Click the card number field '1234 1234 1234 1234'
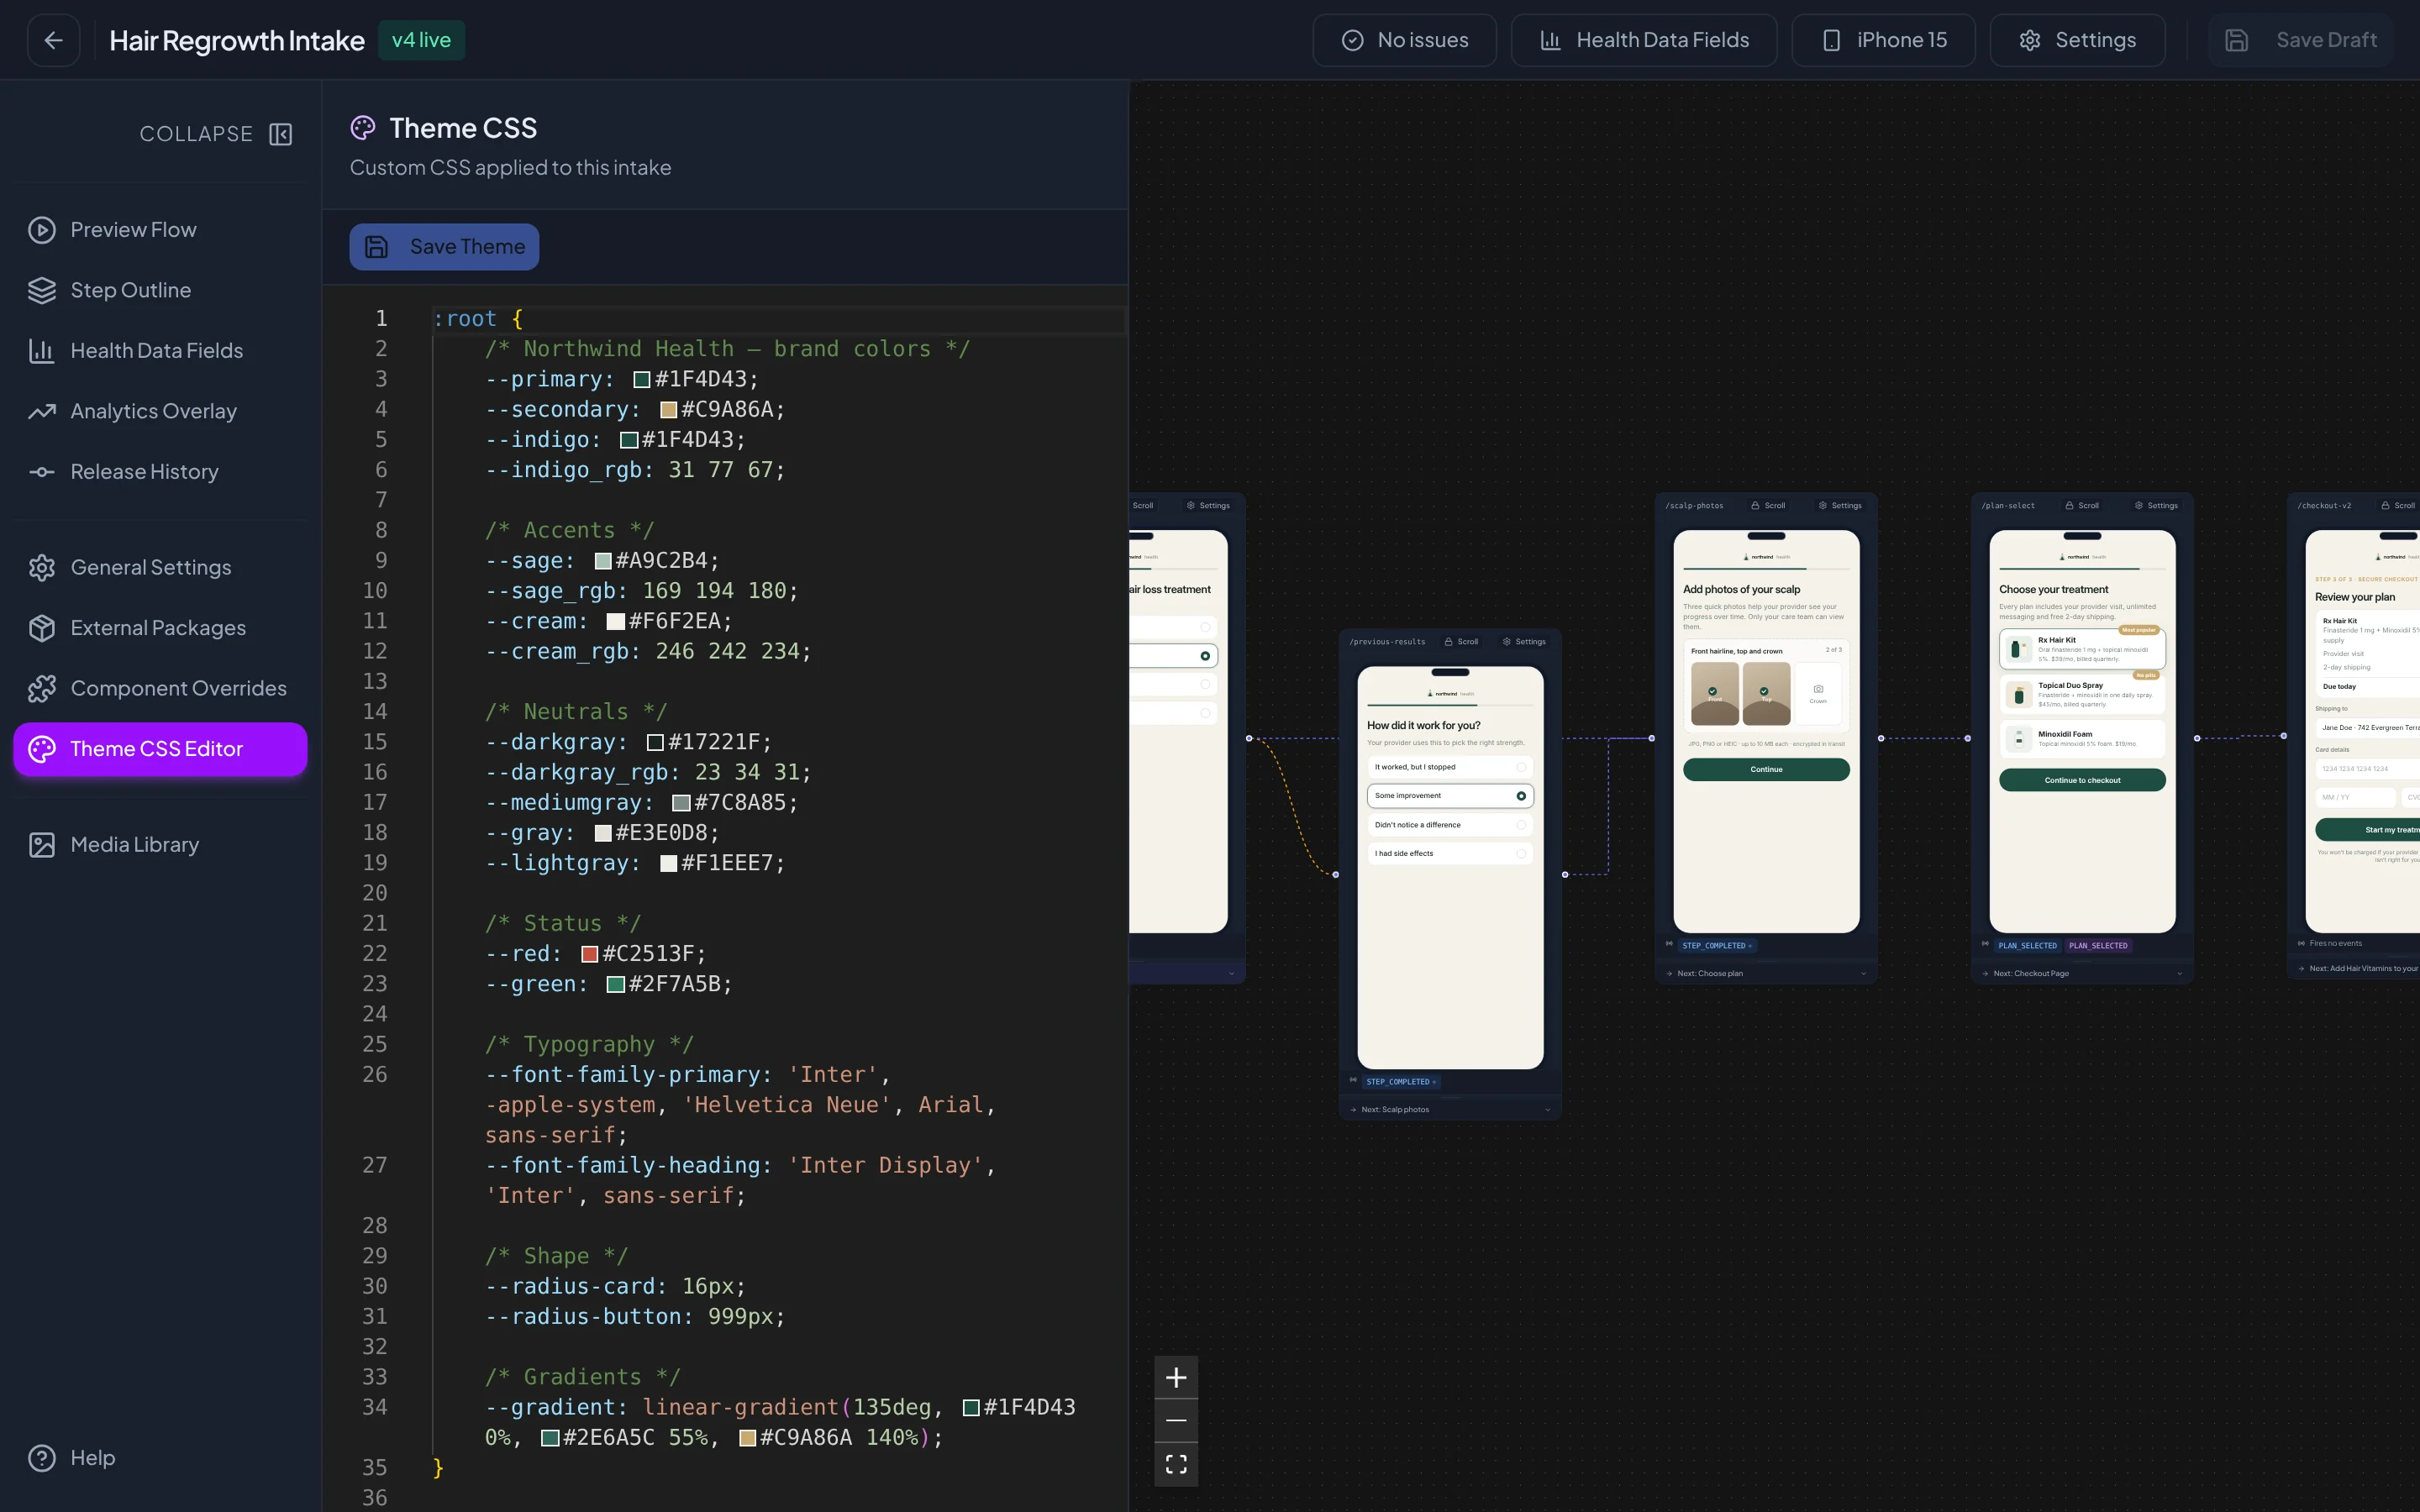The image size is (2420, 1512). 2367,769
